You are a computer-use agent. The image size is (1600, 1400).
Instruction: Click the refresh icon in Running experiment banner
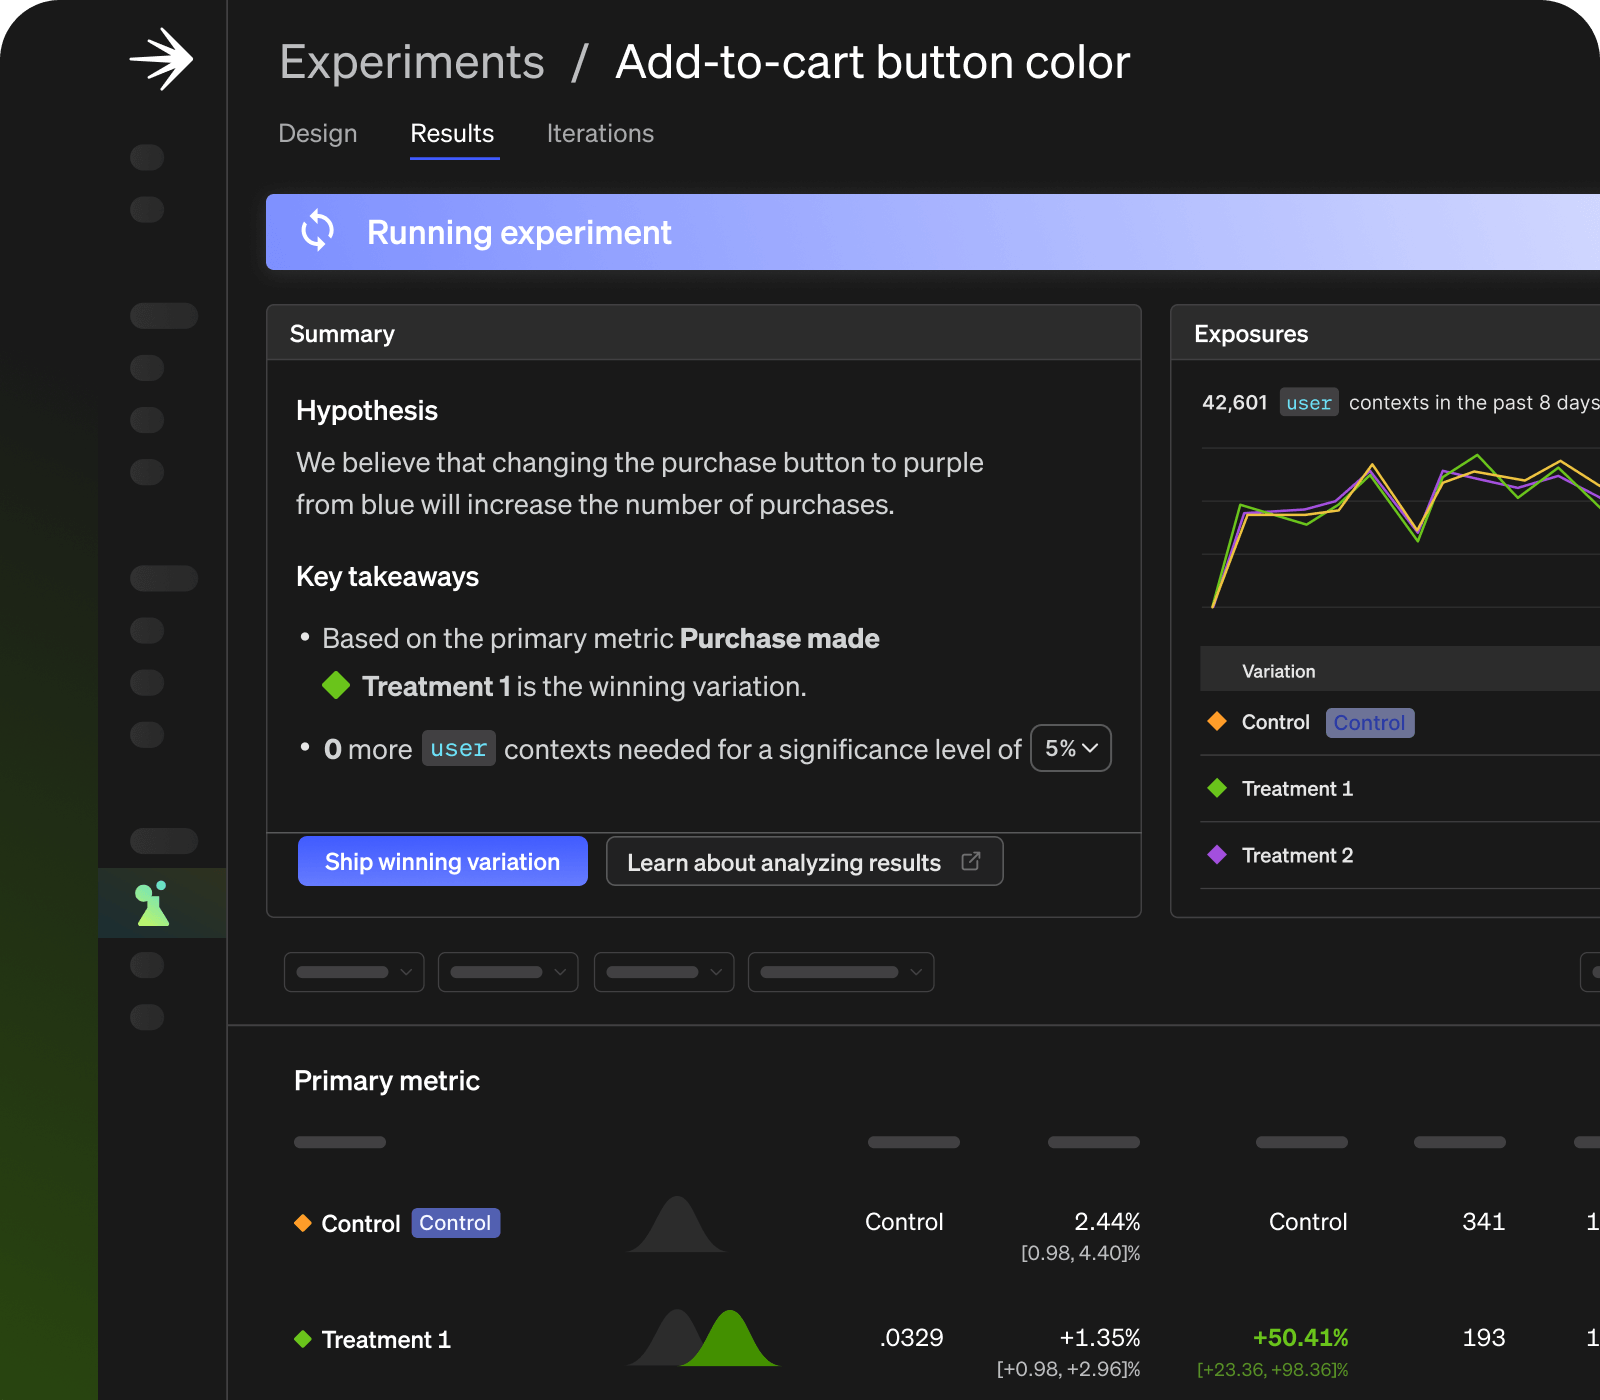pos(318,231)
